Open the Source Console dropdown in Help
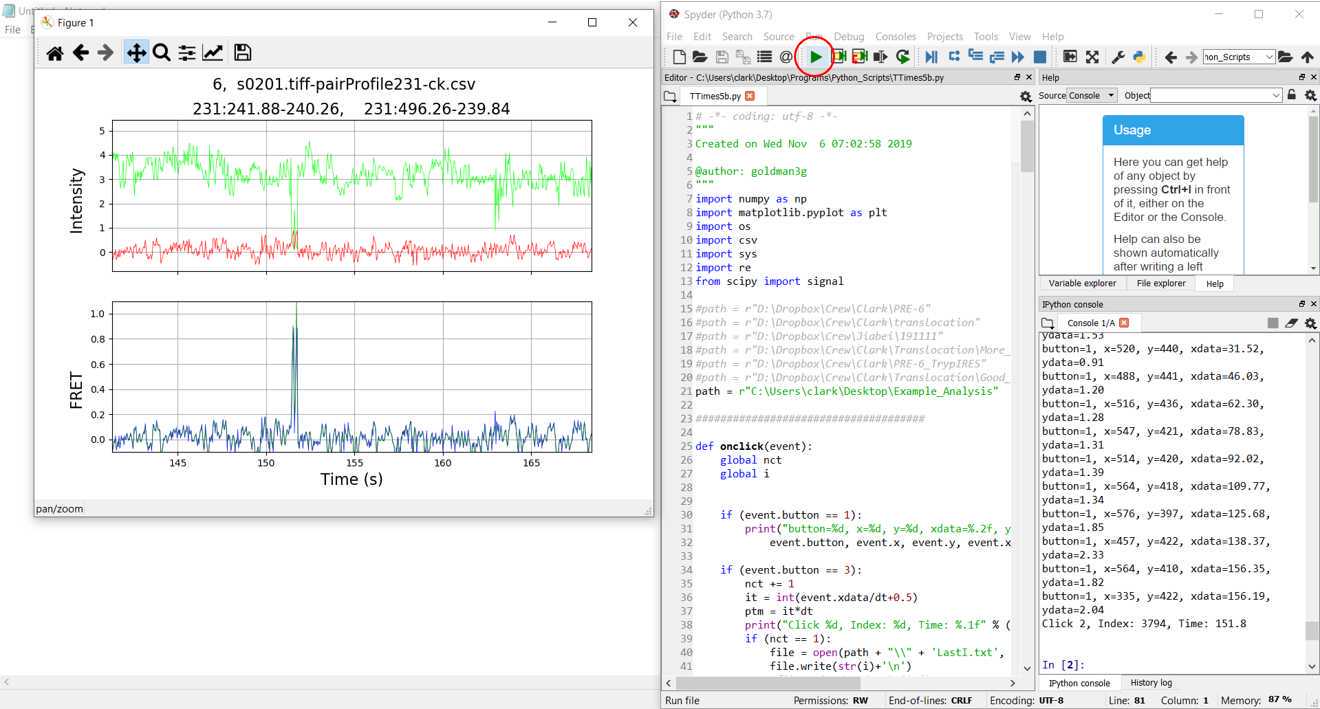 1092,95
